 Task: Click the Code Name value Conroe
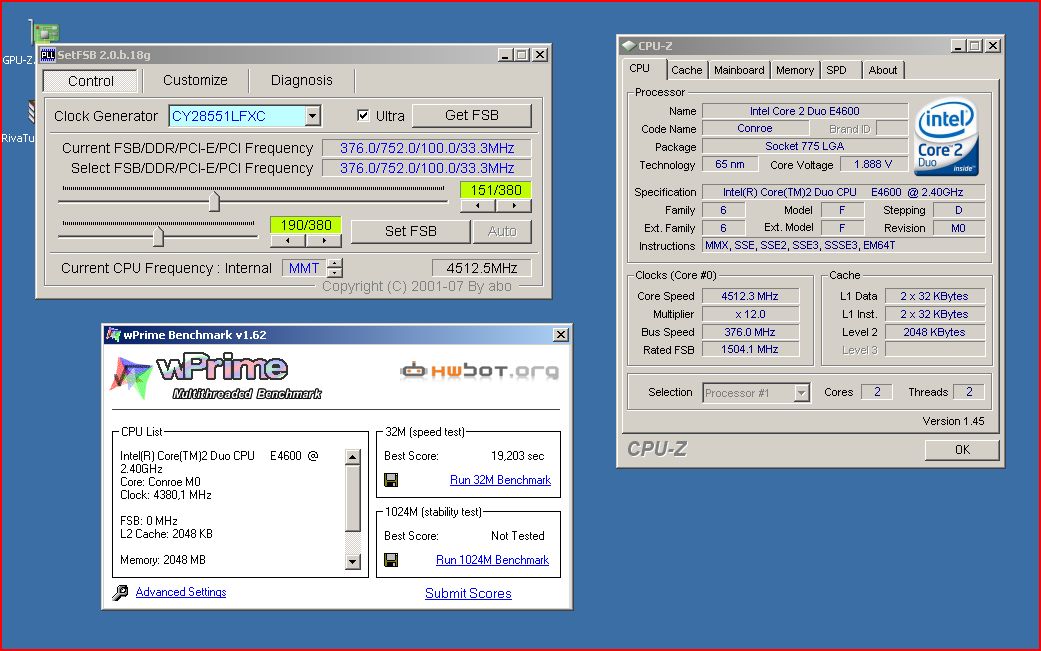(x=755, y=128)
